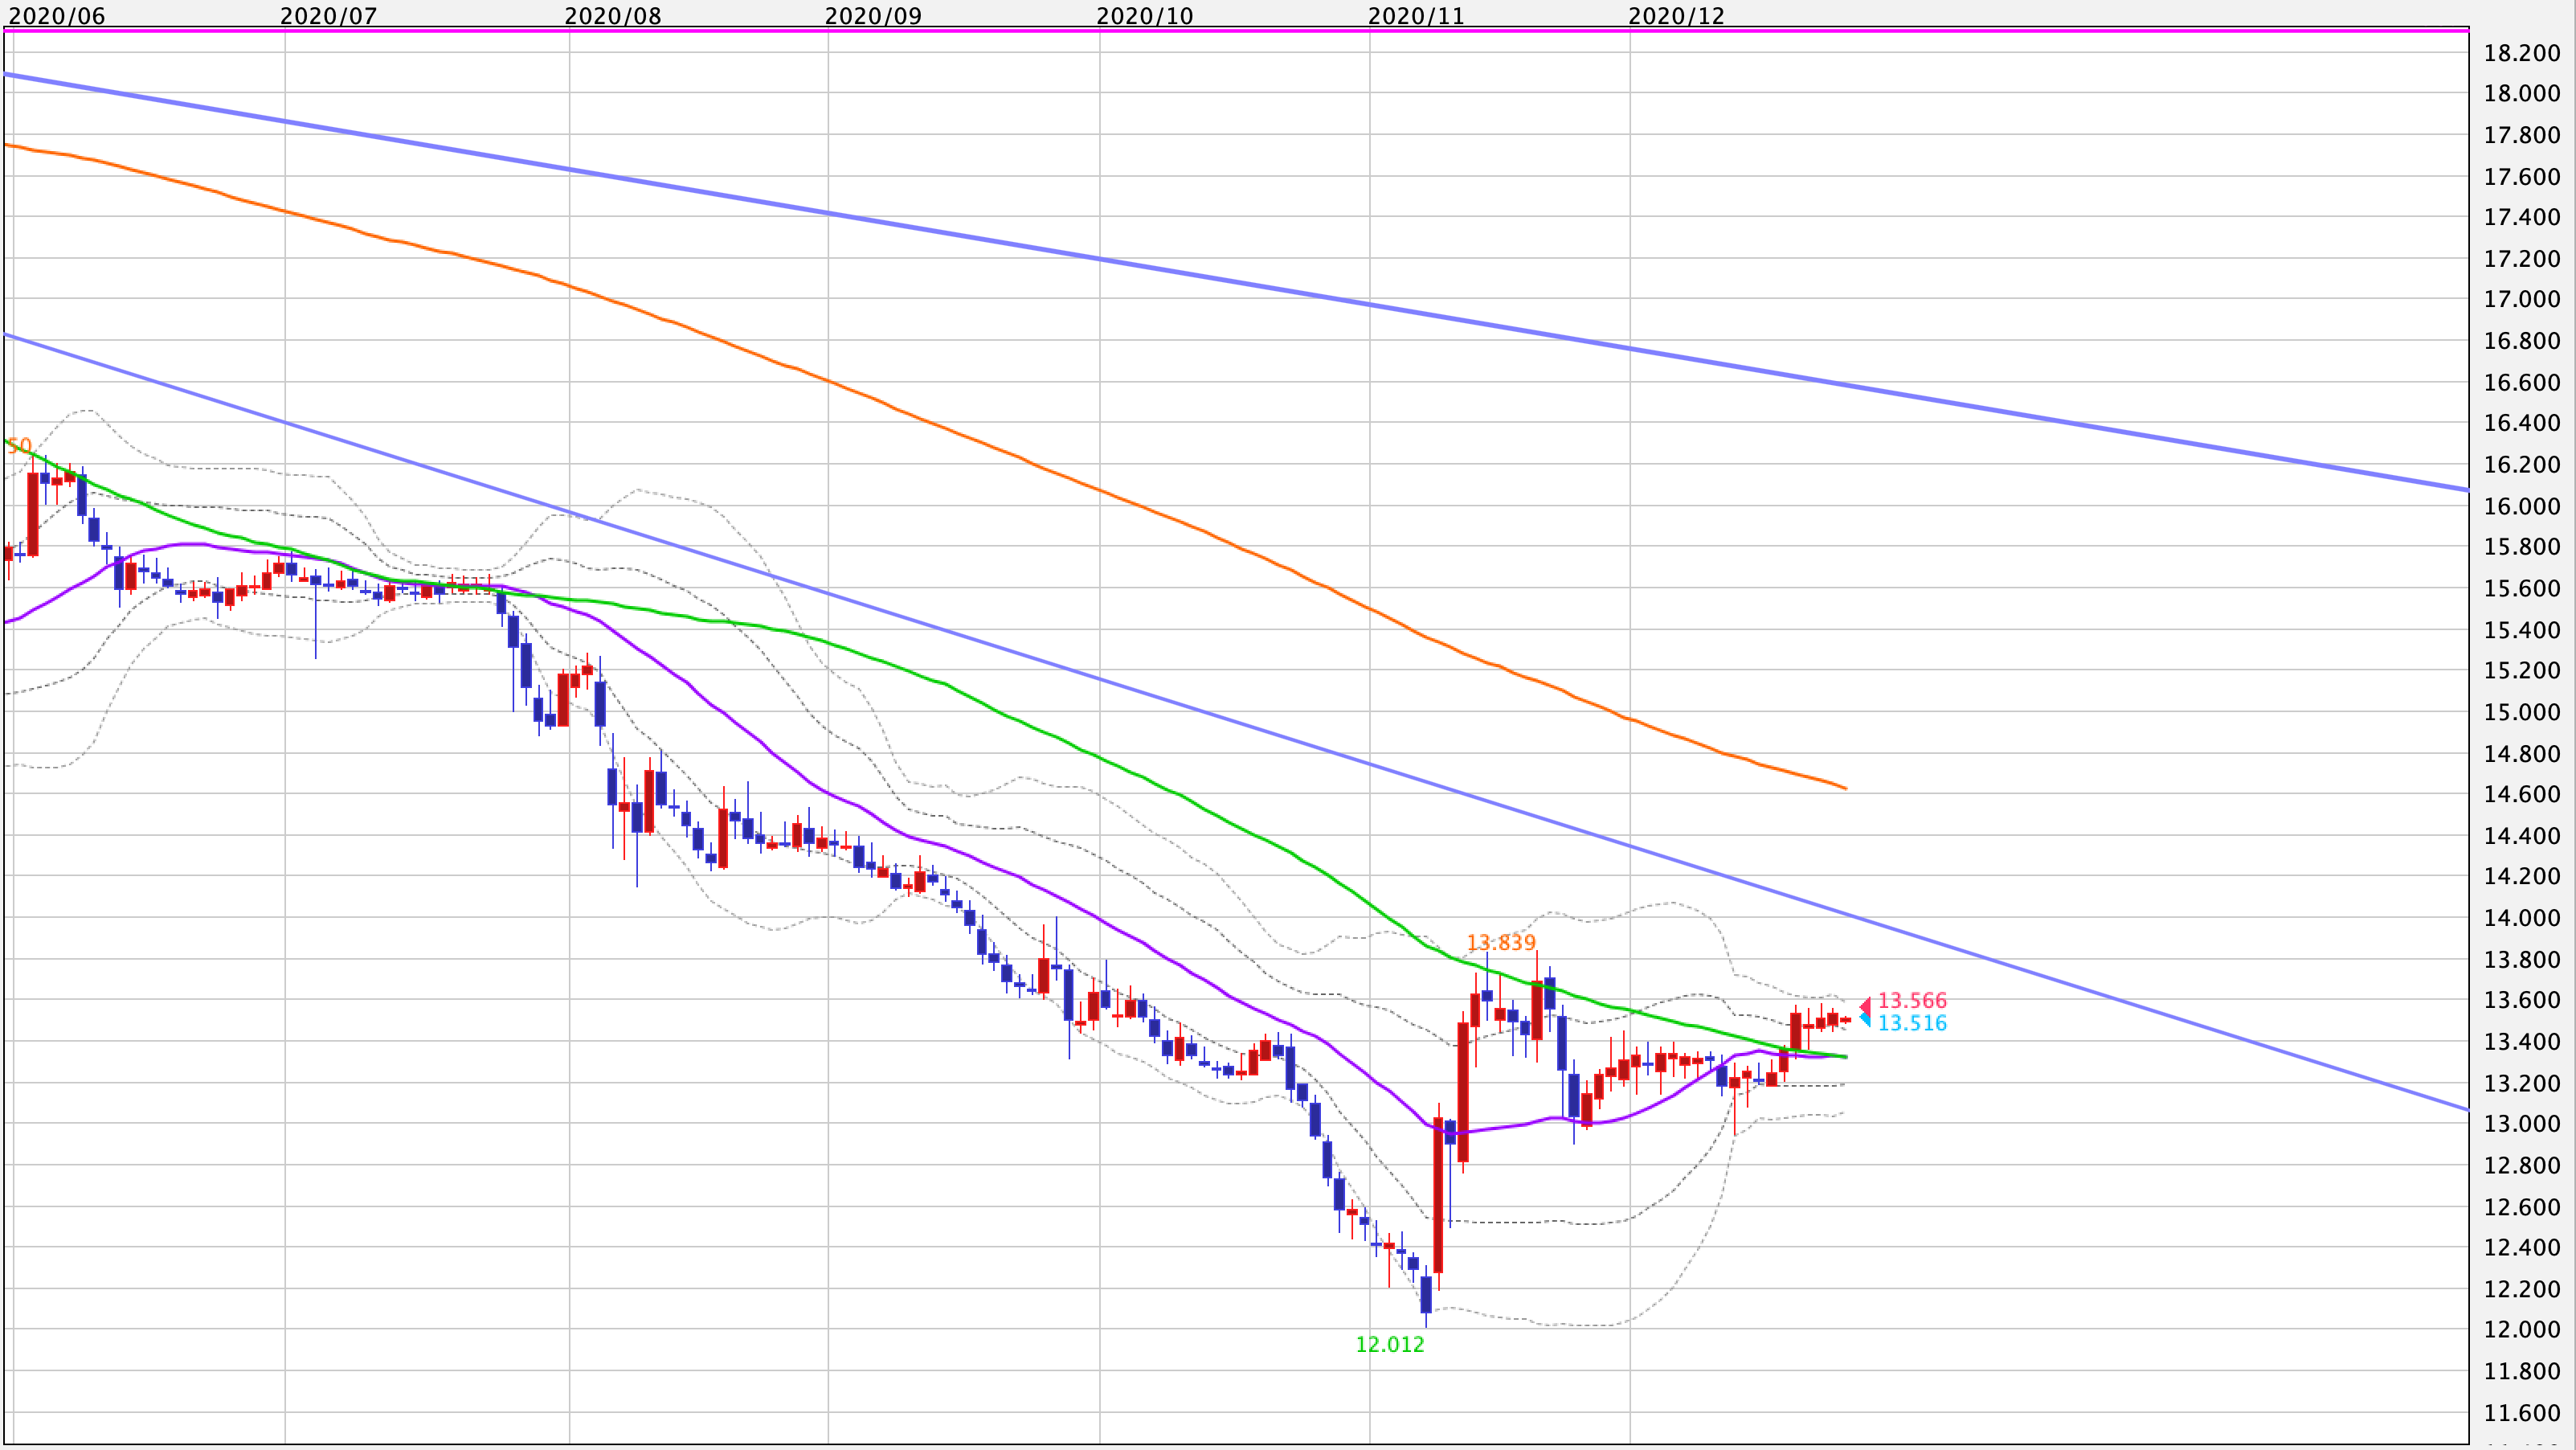Viewport: 2576px width, 1450px height.
Task: Click the 13.600 price axis label
Action: pos(2522,1001)
